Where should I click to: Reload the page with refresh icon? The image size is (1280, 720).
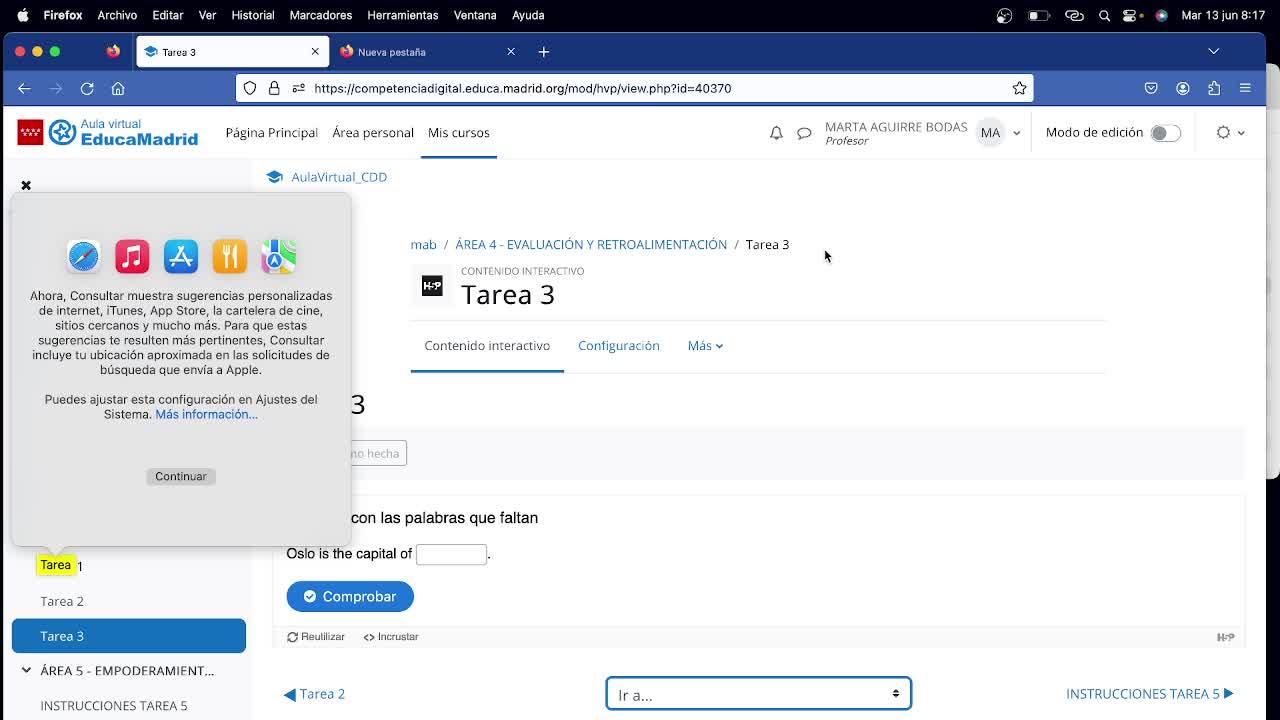coord(87,88)
